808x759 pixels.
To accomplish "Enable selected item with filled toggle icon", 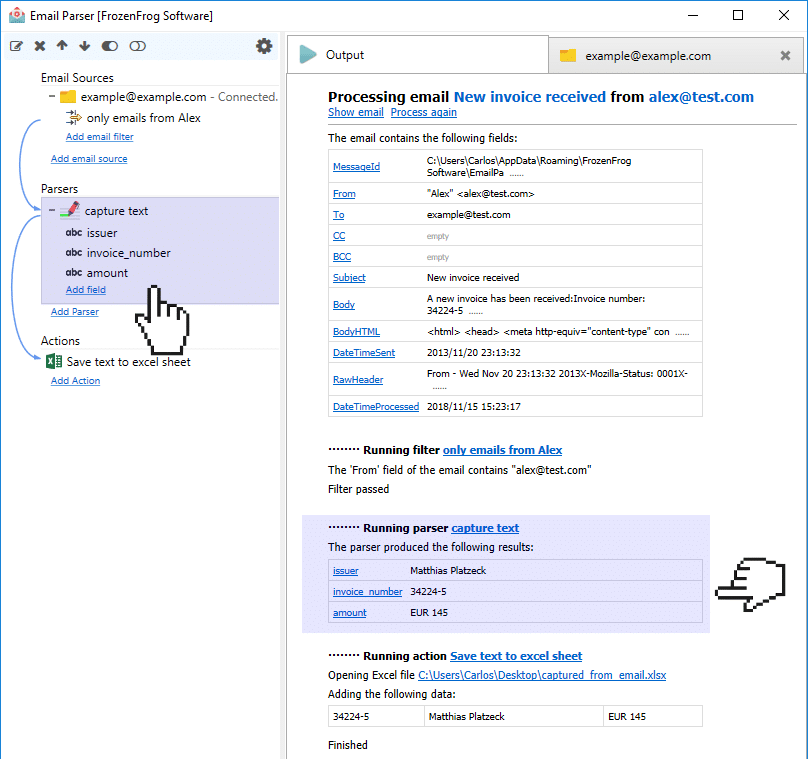I will (110, 46).
